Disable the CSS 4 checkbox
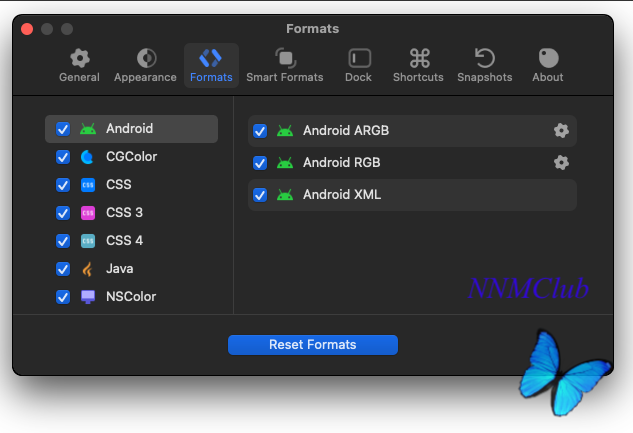633x433 pixels. [63, 241]
